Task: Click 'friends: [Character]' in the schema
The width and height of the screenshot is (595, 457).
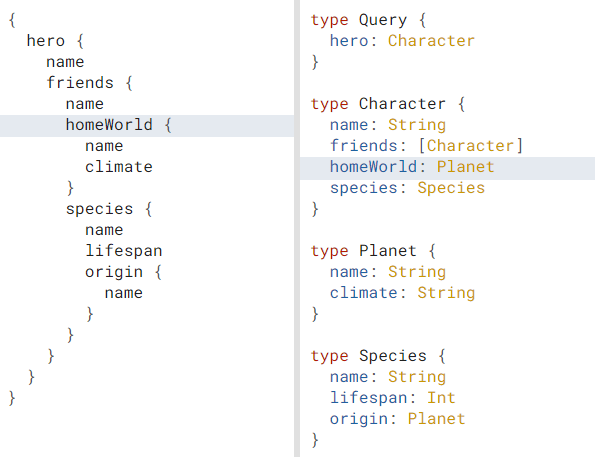Action: tap(427, 146)
